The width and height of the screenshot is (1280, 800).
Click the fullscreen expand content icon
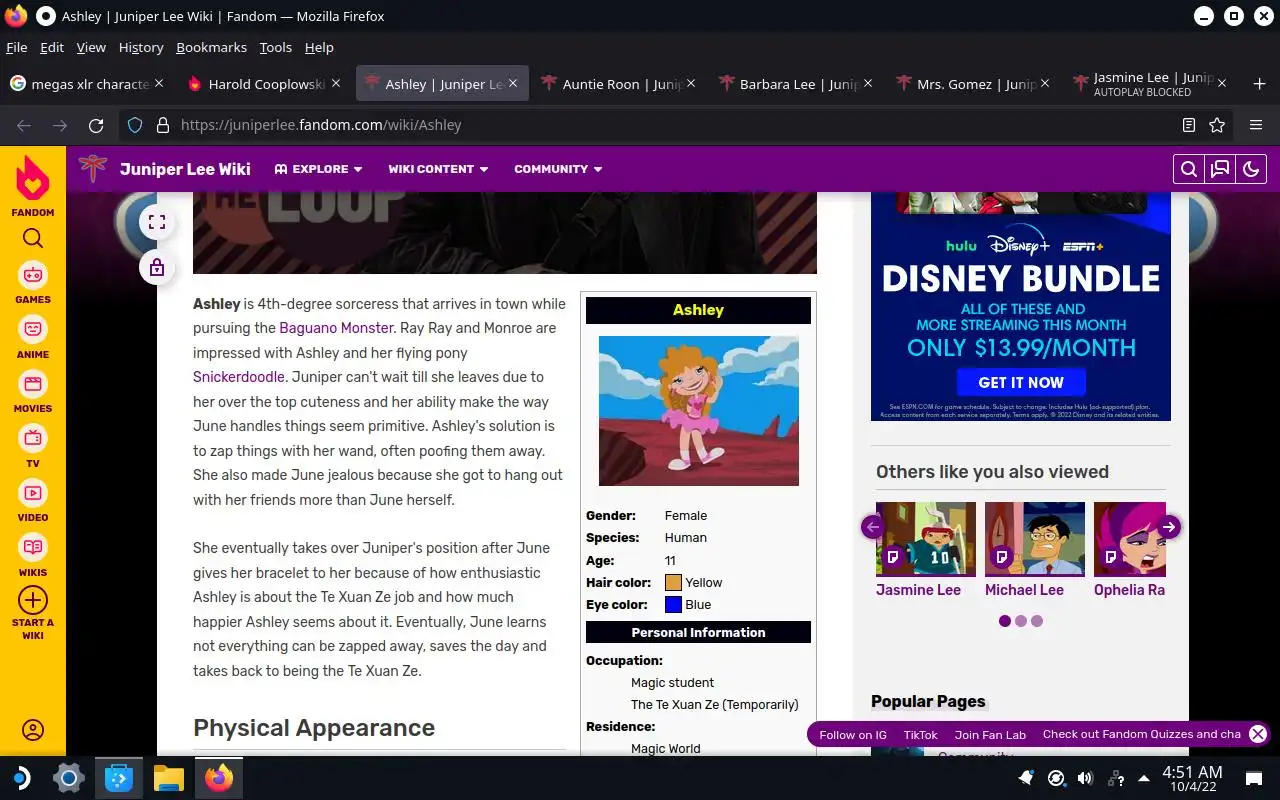click(x=157, y=222)
